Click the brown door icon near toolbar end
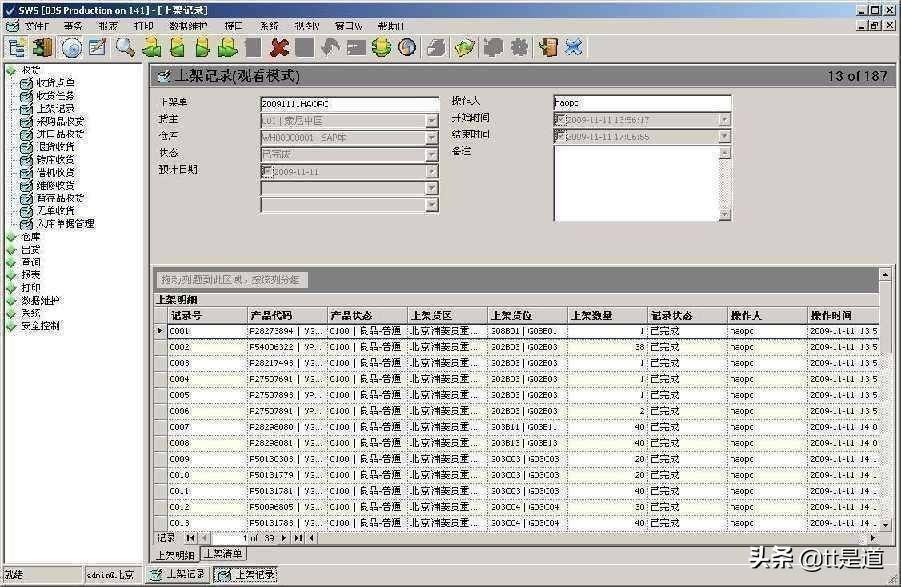901x587 pixels. (548, 48)
